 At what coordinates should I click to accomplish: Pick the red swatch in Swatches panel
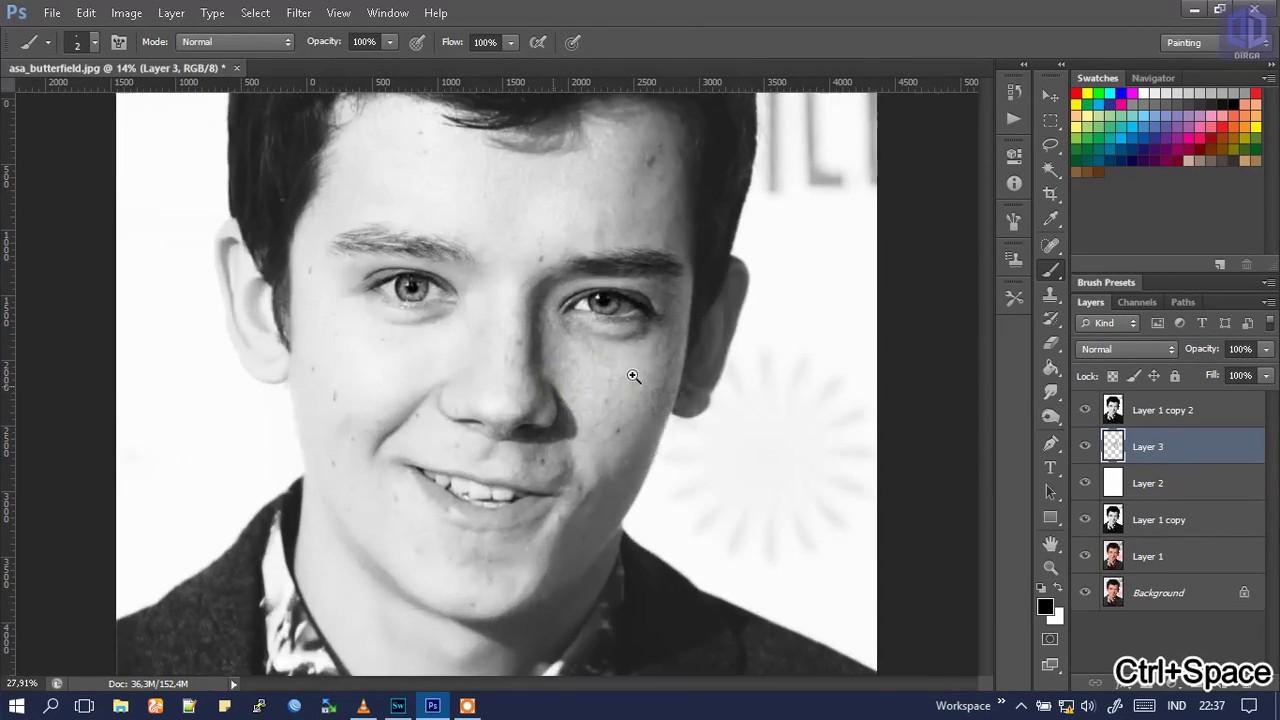coord(1076,94)
